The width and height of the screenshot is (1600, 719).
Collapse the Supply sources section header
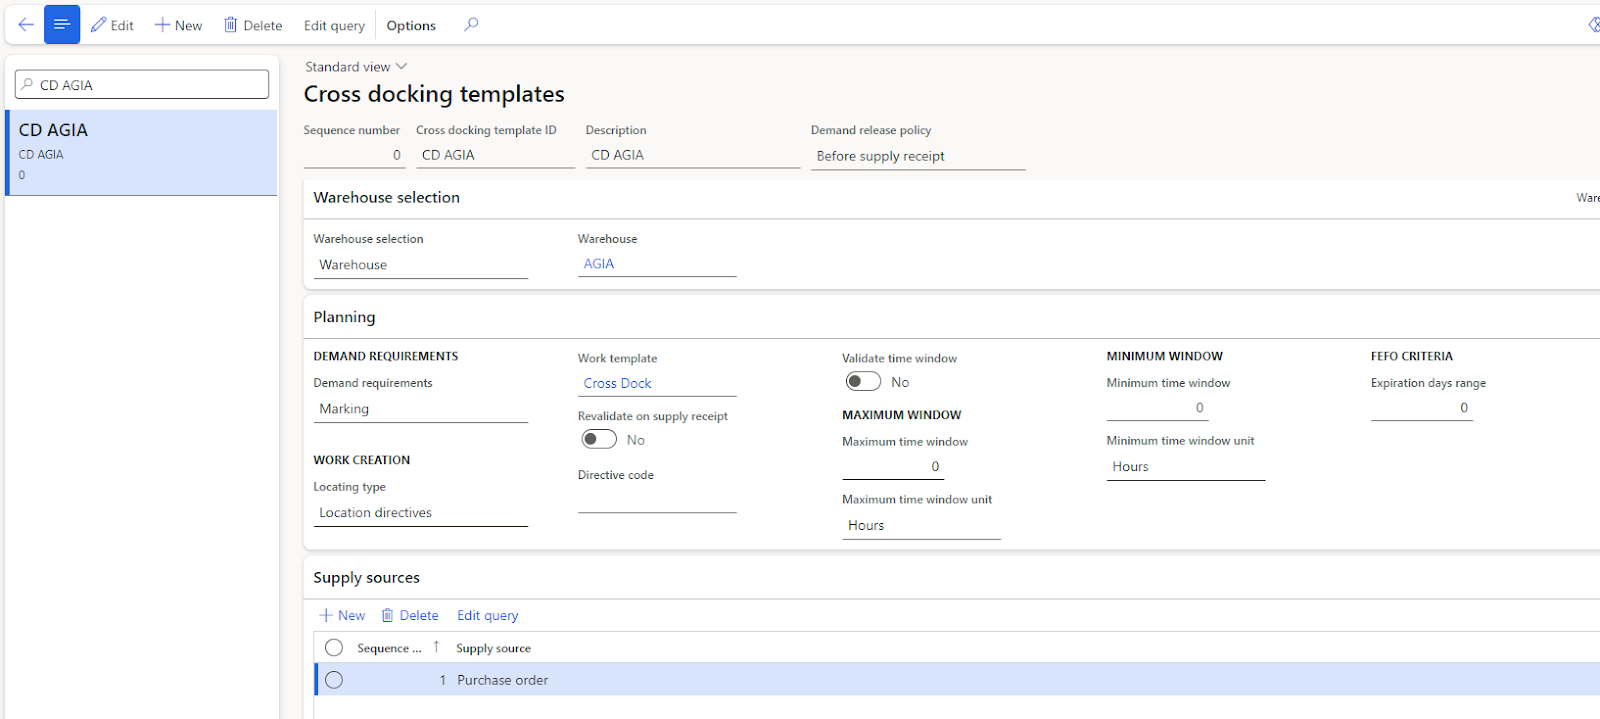pos(366,578)
